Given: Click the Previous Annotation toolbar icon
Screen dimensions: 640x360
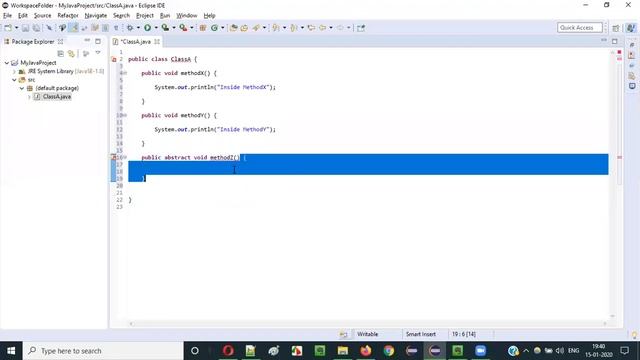Looking at the screenshot, I should click(x=293, y=28).
